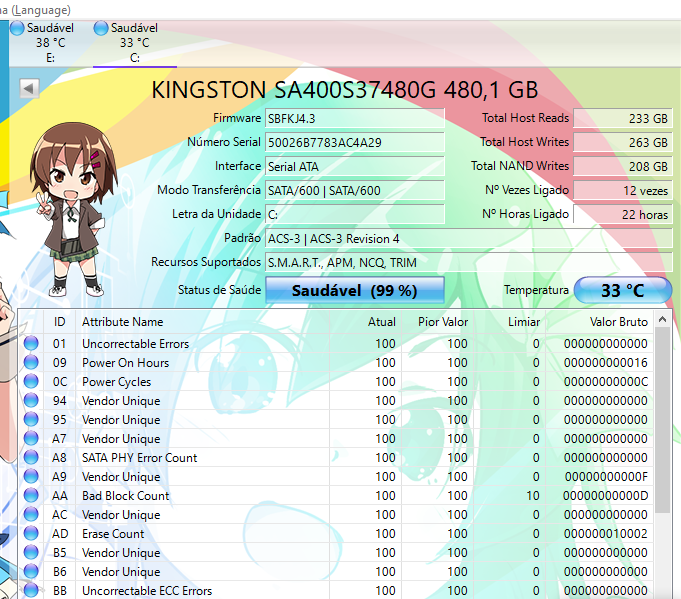Image resolution: width=681 pixels, height=599 pixels.
Task: Select the C: drive healthy status tab
Action: tap(134, 43)
